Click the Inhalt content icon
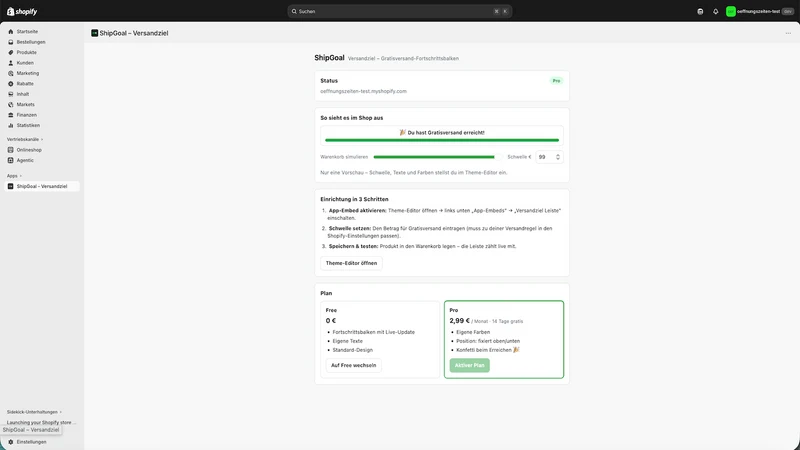The width and height of the screenshot is (800, 450). click(x=11, y=94)
